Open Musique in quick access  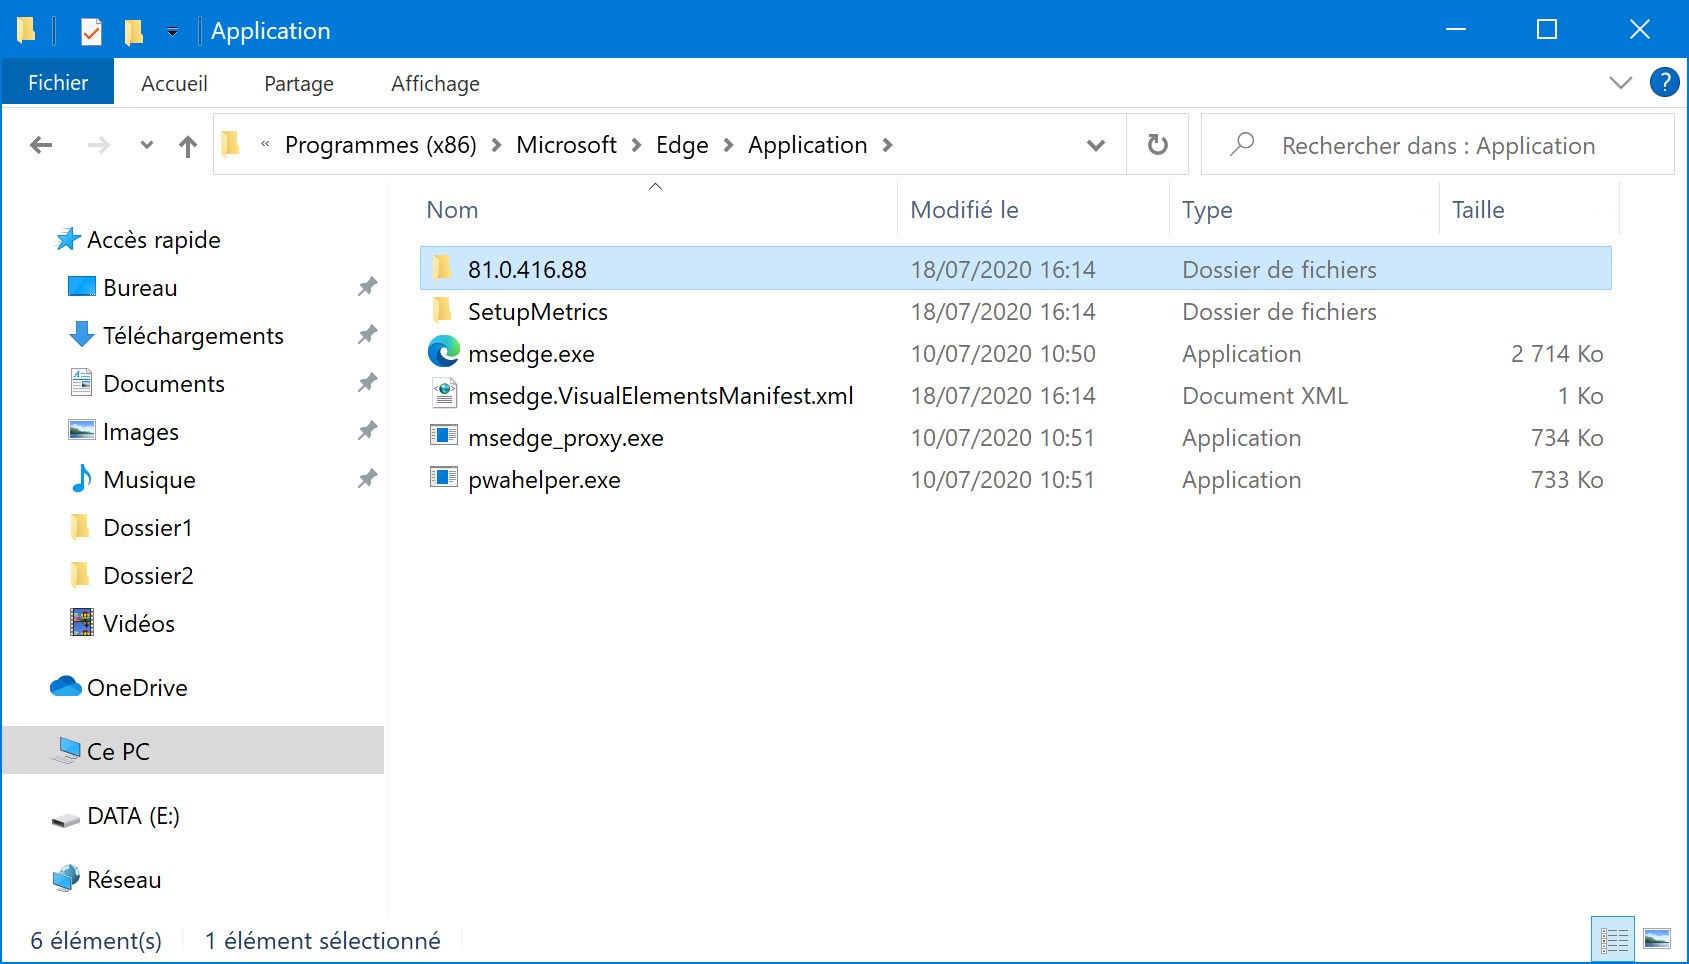[x=149, y=480]
